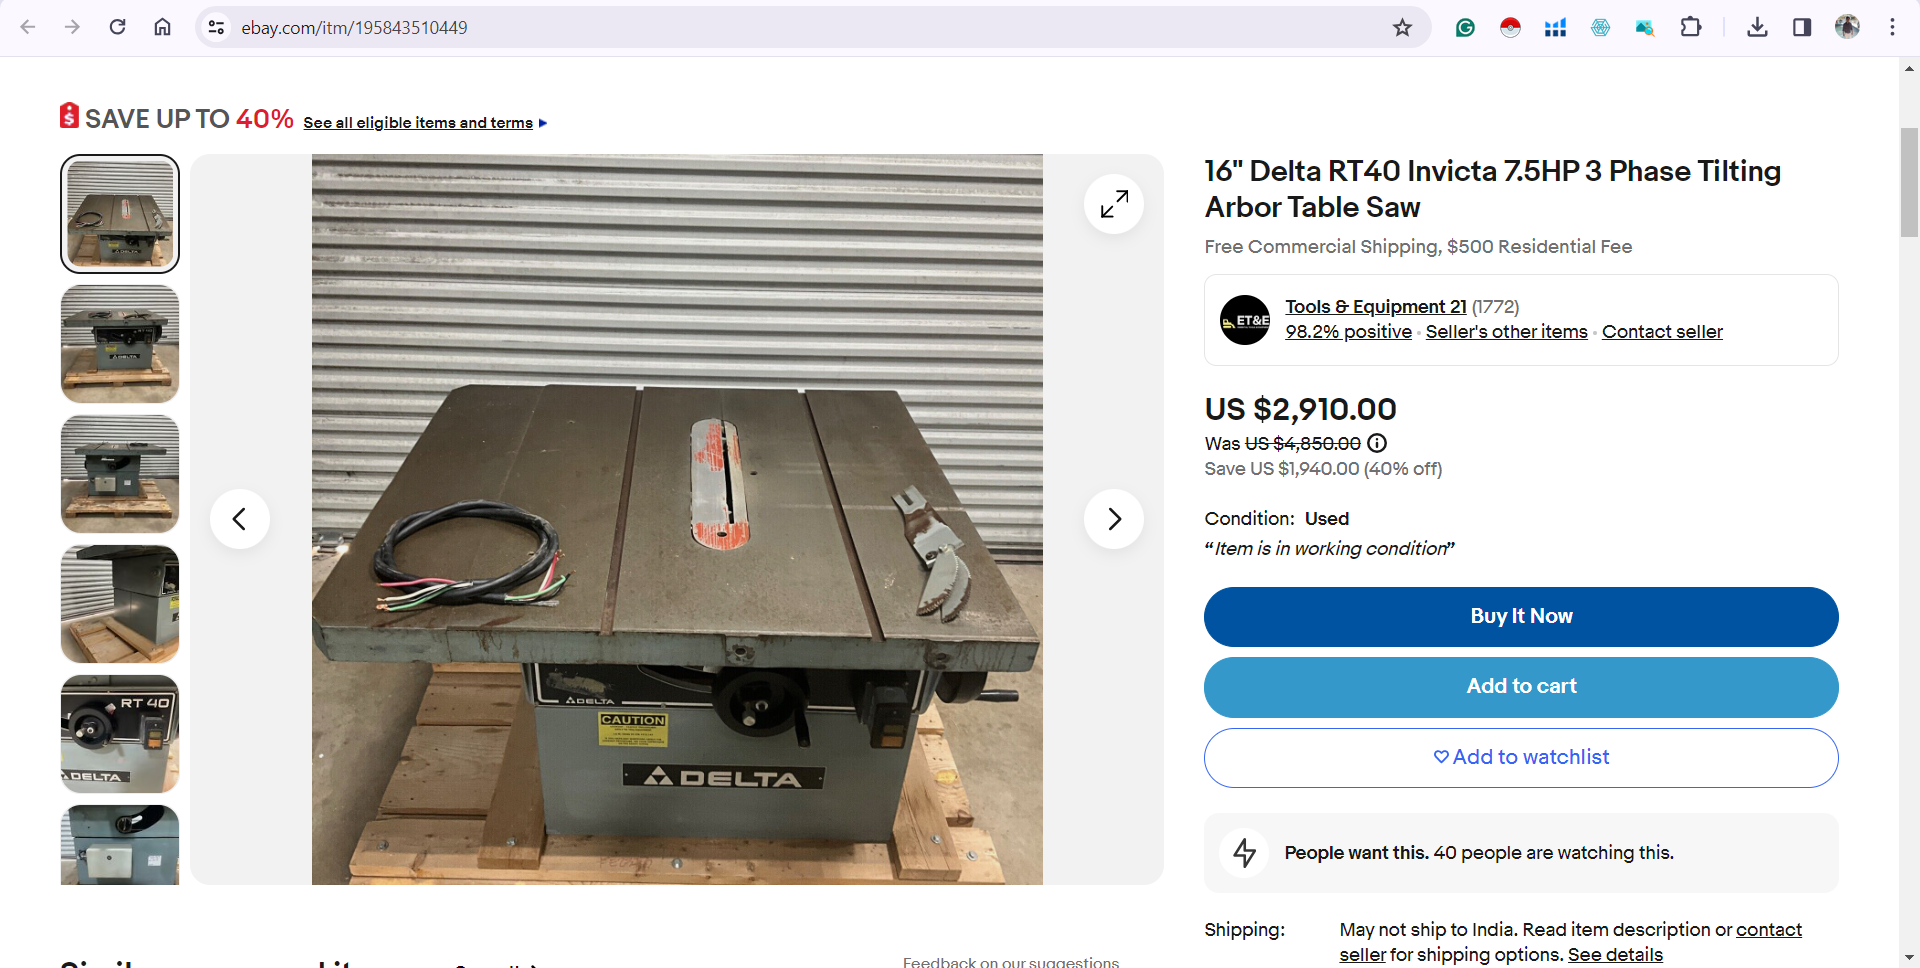View 98.2% positive feedback
The height and width of the screenshot is (968, 1920).
click(x=1348, y=332)
